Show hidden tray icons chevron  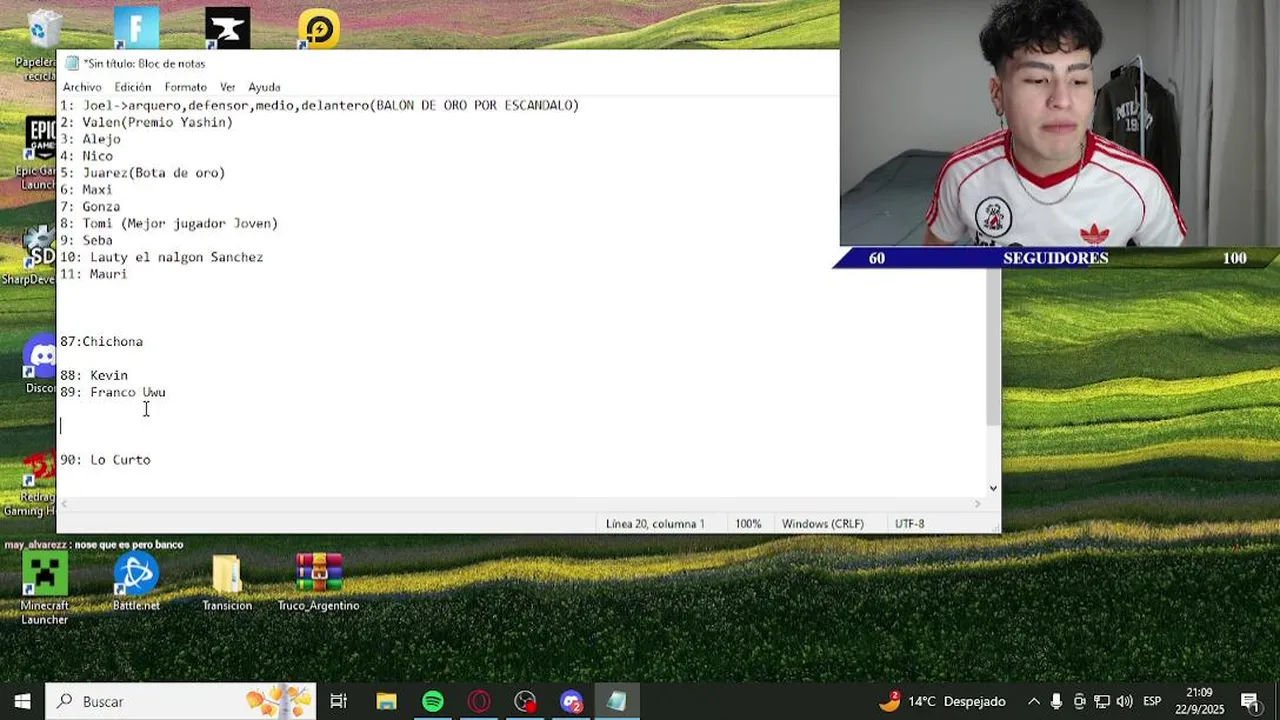[x=1034, y=701]
